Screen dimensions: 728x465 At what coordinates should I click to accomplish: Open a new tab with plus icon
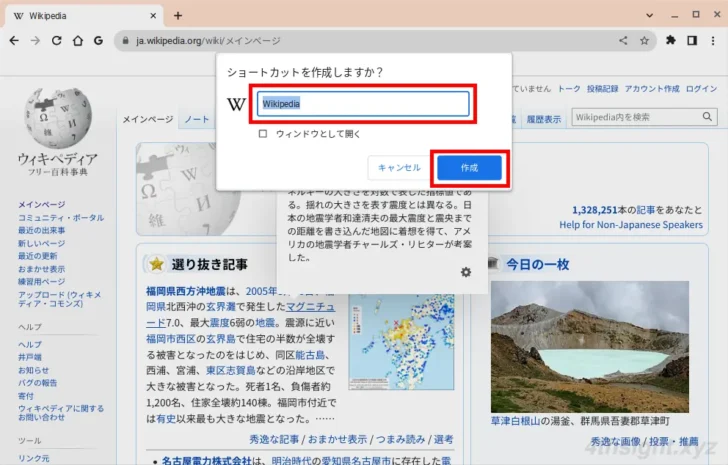point(178,16)
